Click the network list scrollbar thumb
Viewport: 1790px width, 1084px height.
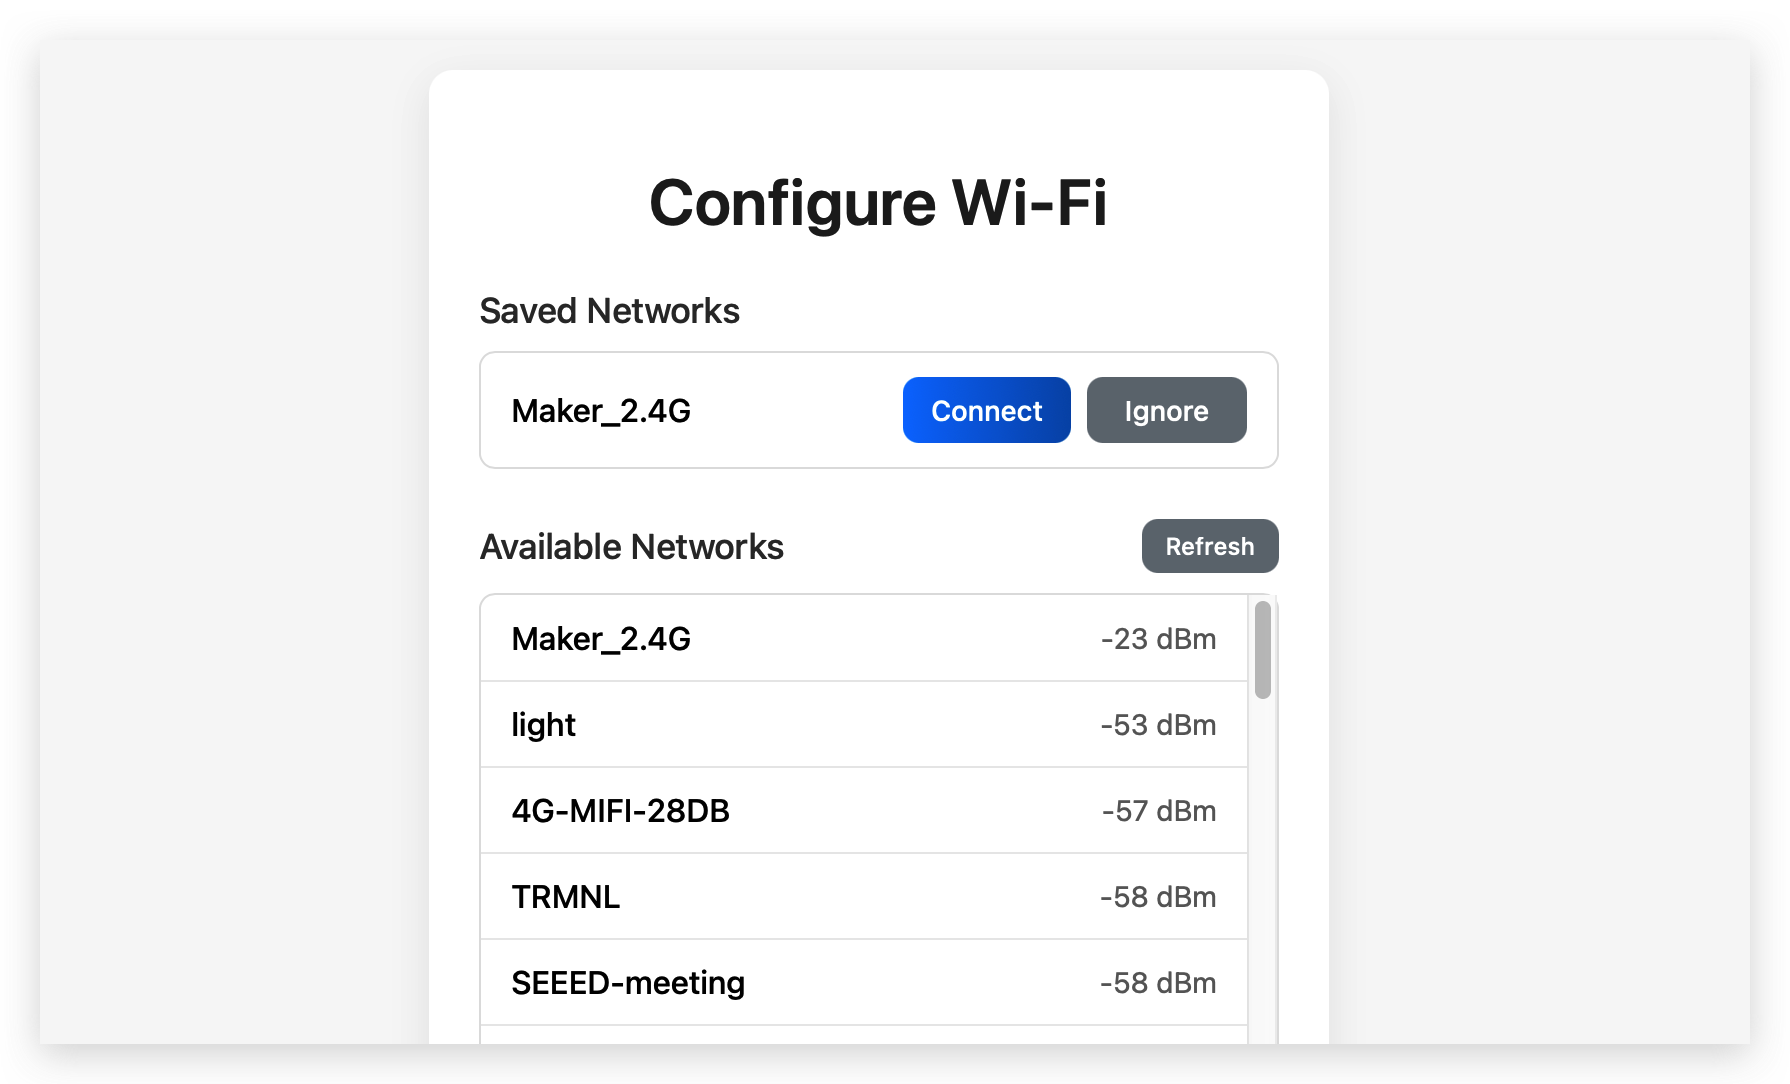pyautogui.click(x=1263, y=649)
